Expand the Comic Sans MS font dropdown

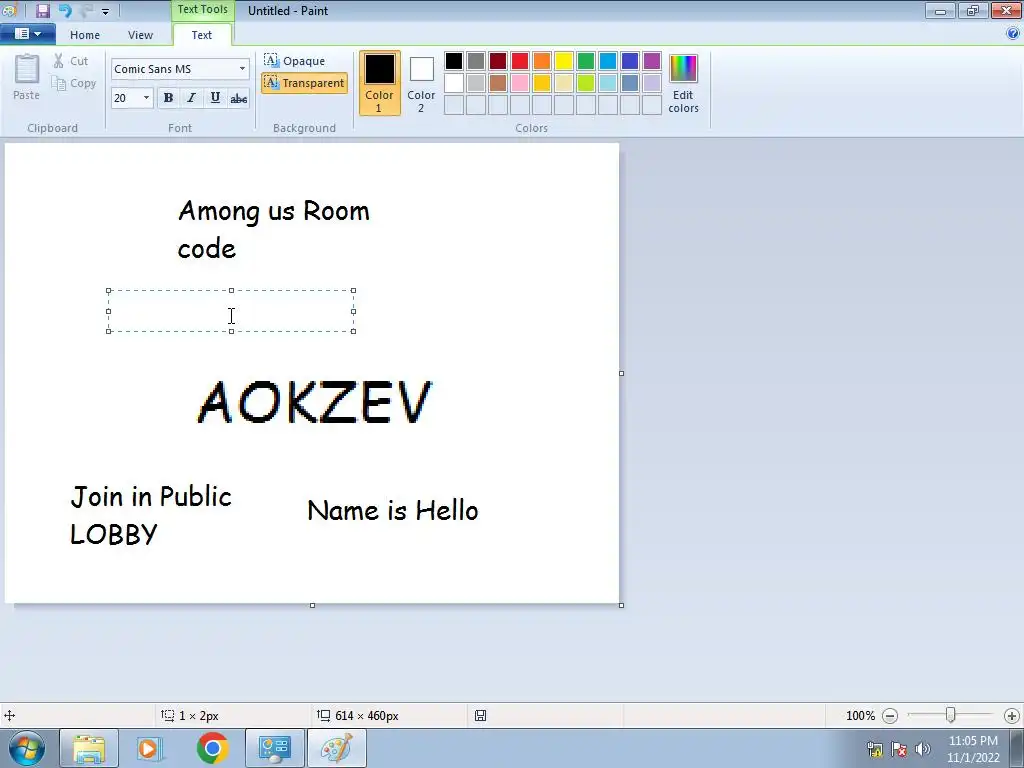(x=242, y=69)
